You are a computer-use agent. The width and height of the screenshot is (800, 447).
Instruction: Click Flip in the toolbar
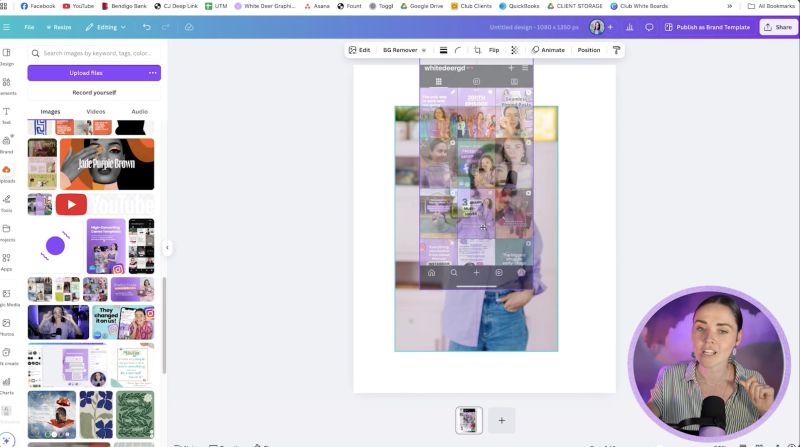[x=494, y=50]
